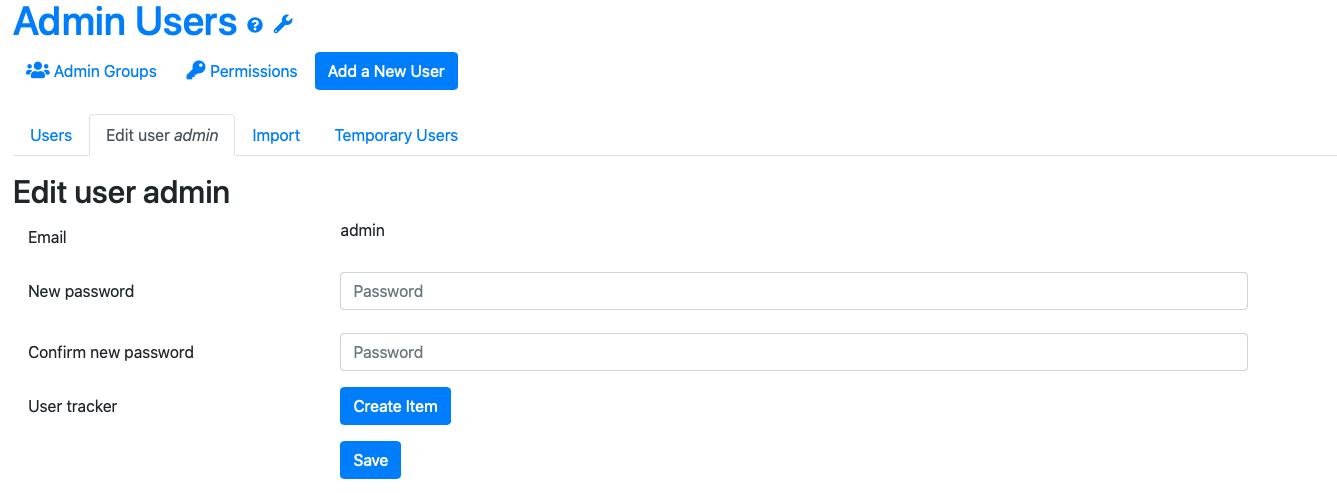The image size is (1337, 493).
Task: Focus the New password input field
Action: [x=794, y=291]
